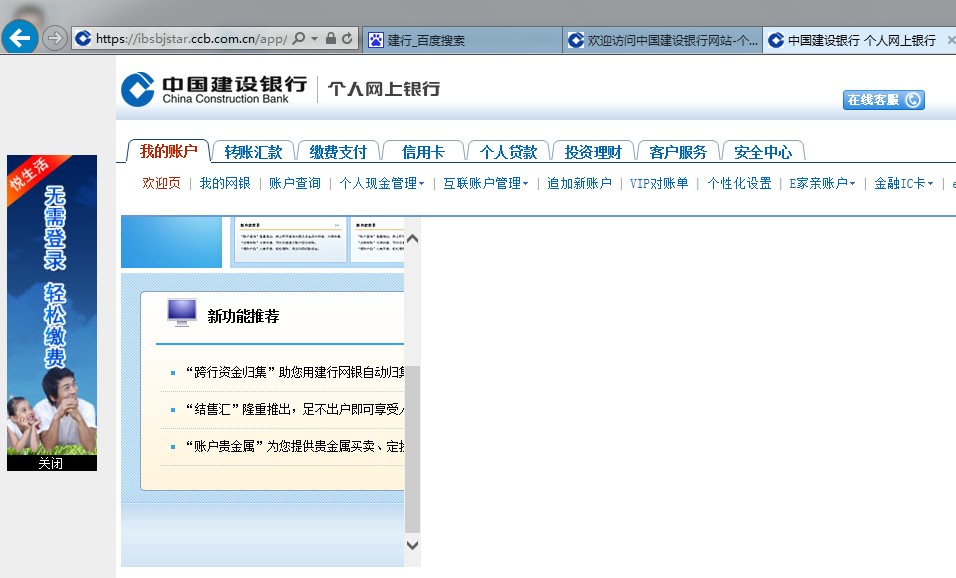Click the inner panel vertical scrollbar thumb

click(x=412, y=449)
